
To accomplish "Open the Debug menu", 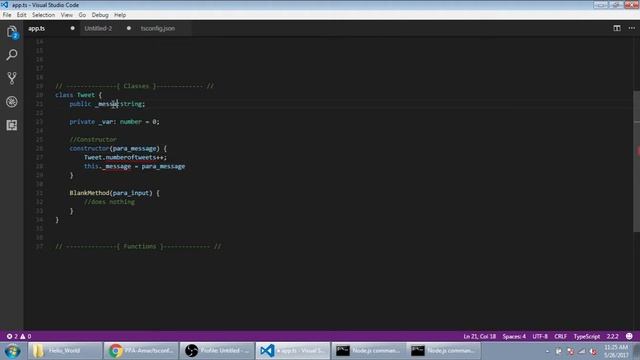I will (100, 15).
